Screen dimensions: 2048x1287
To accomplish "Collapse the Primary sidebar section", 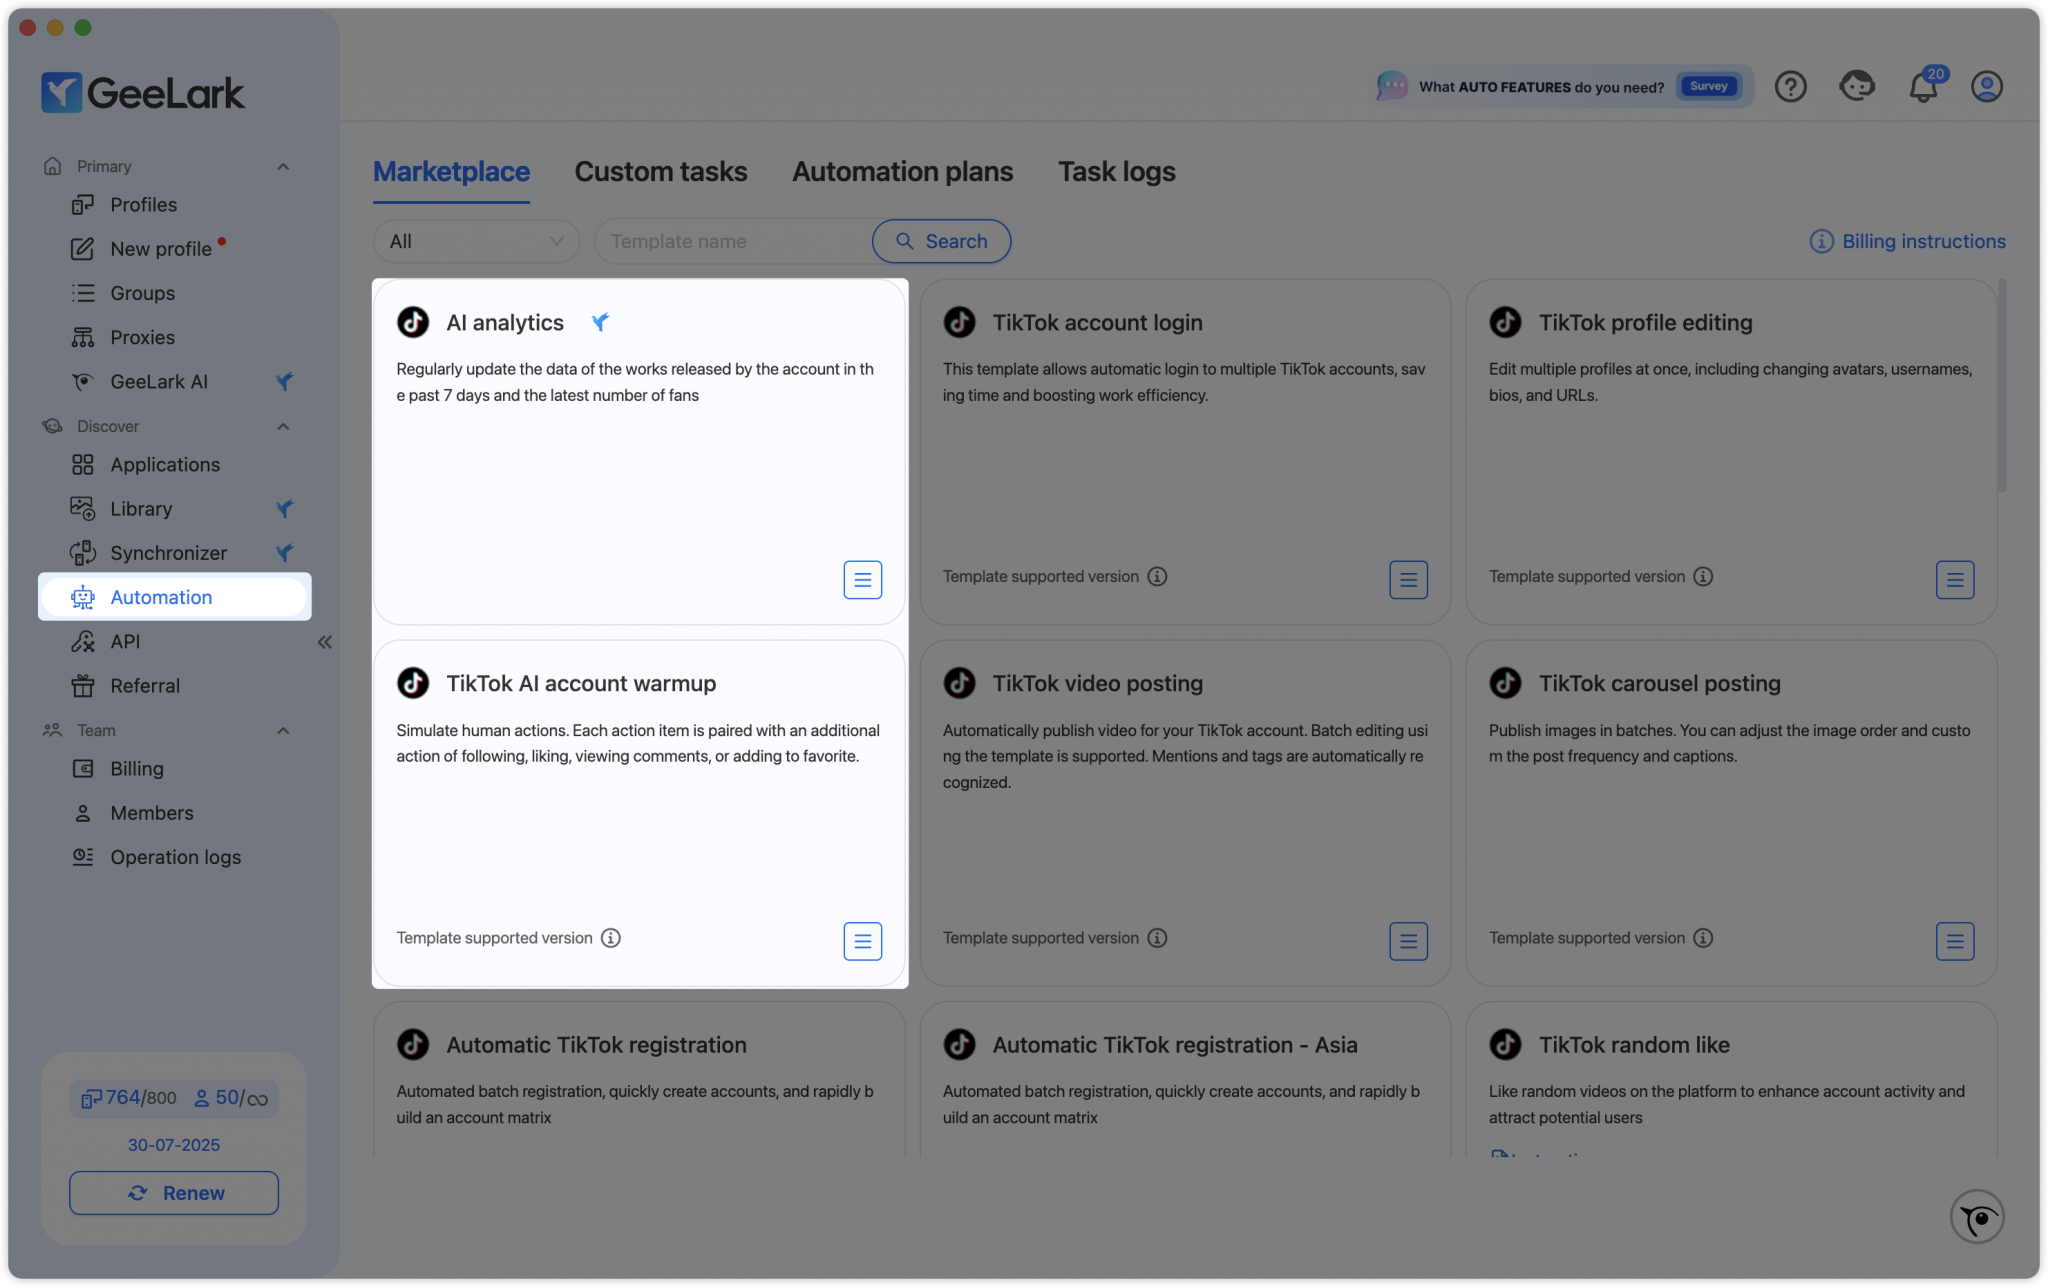I will point(283,167).
